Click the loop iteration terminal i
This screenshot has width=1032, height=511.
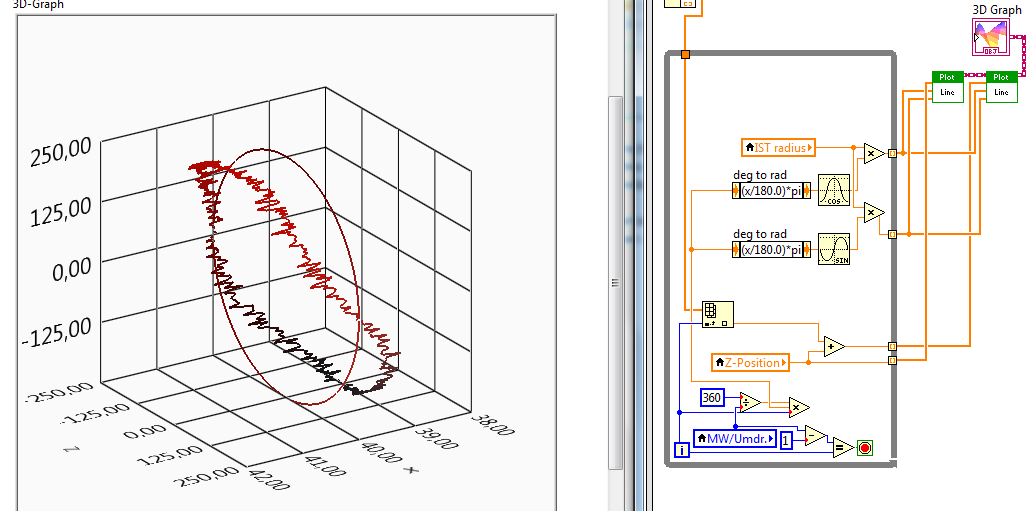click(x=682, y=450)
